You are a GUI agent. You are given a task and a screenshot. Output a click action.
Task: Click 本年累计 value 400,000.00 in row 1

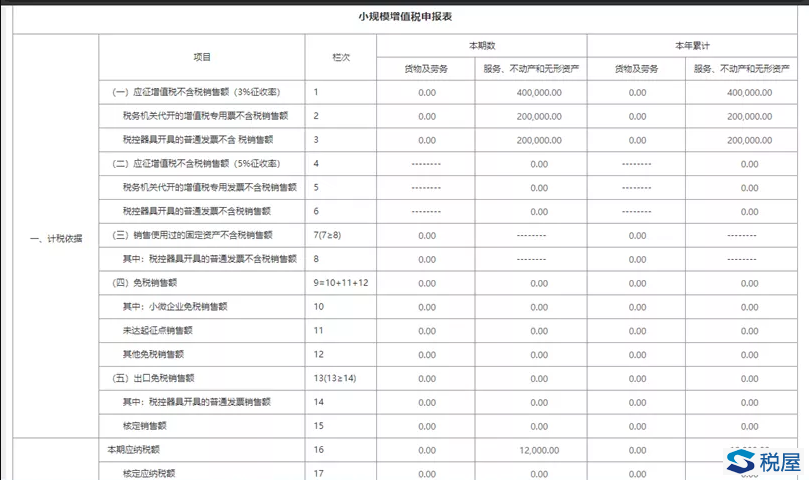[x=750, y=93]
